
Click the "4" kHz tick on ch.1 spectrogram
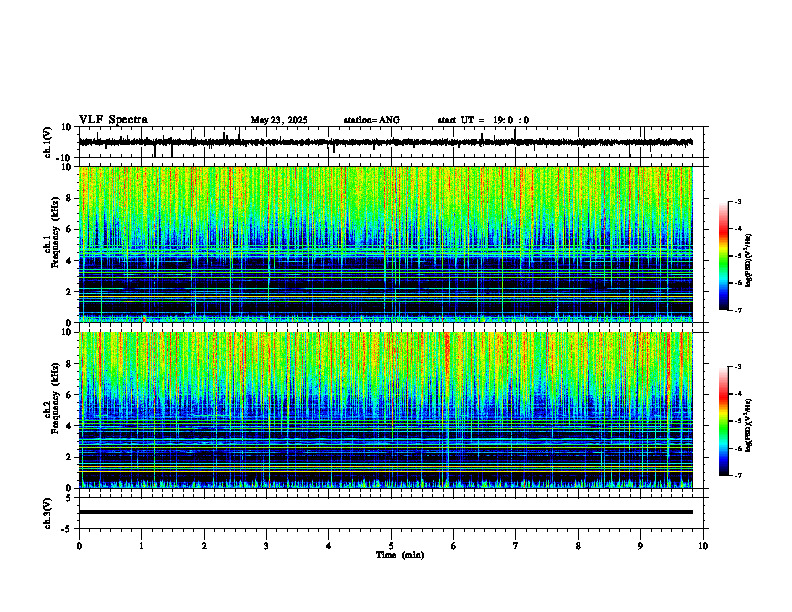coord(69,261)
